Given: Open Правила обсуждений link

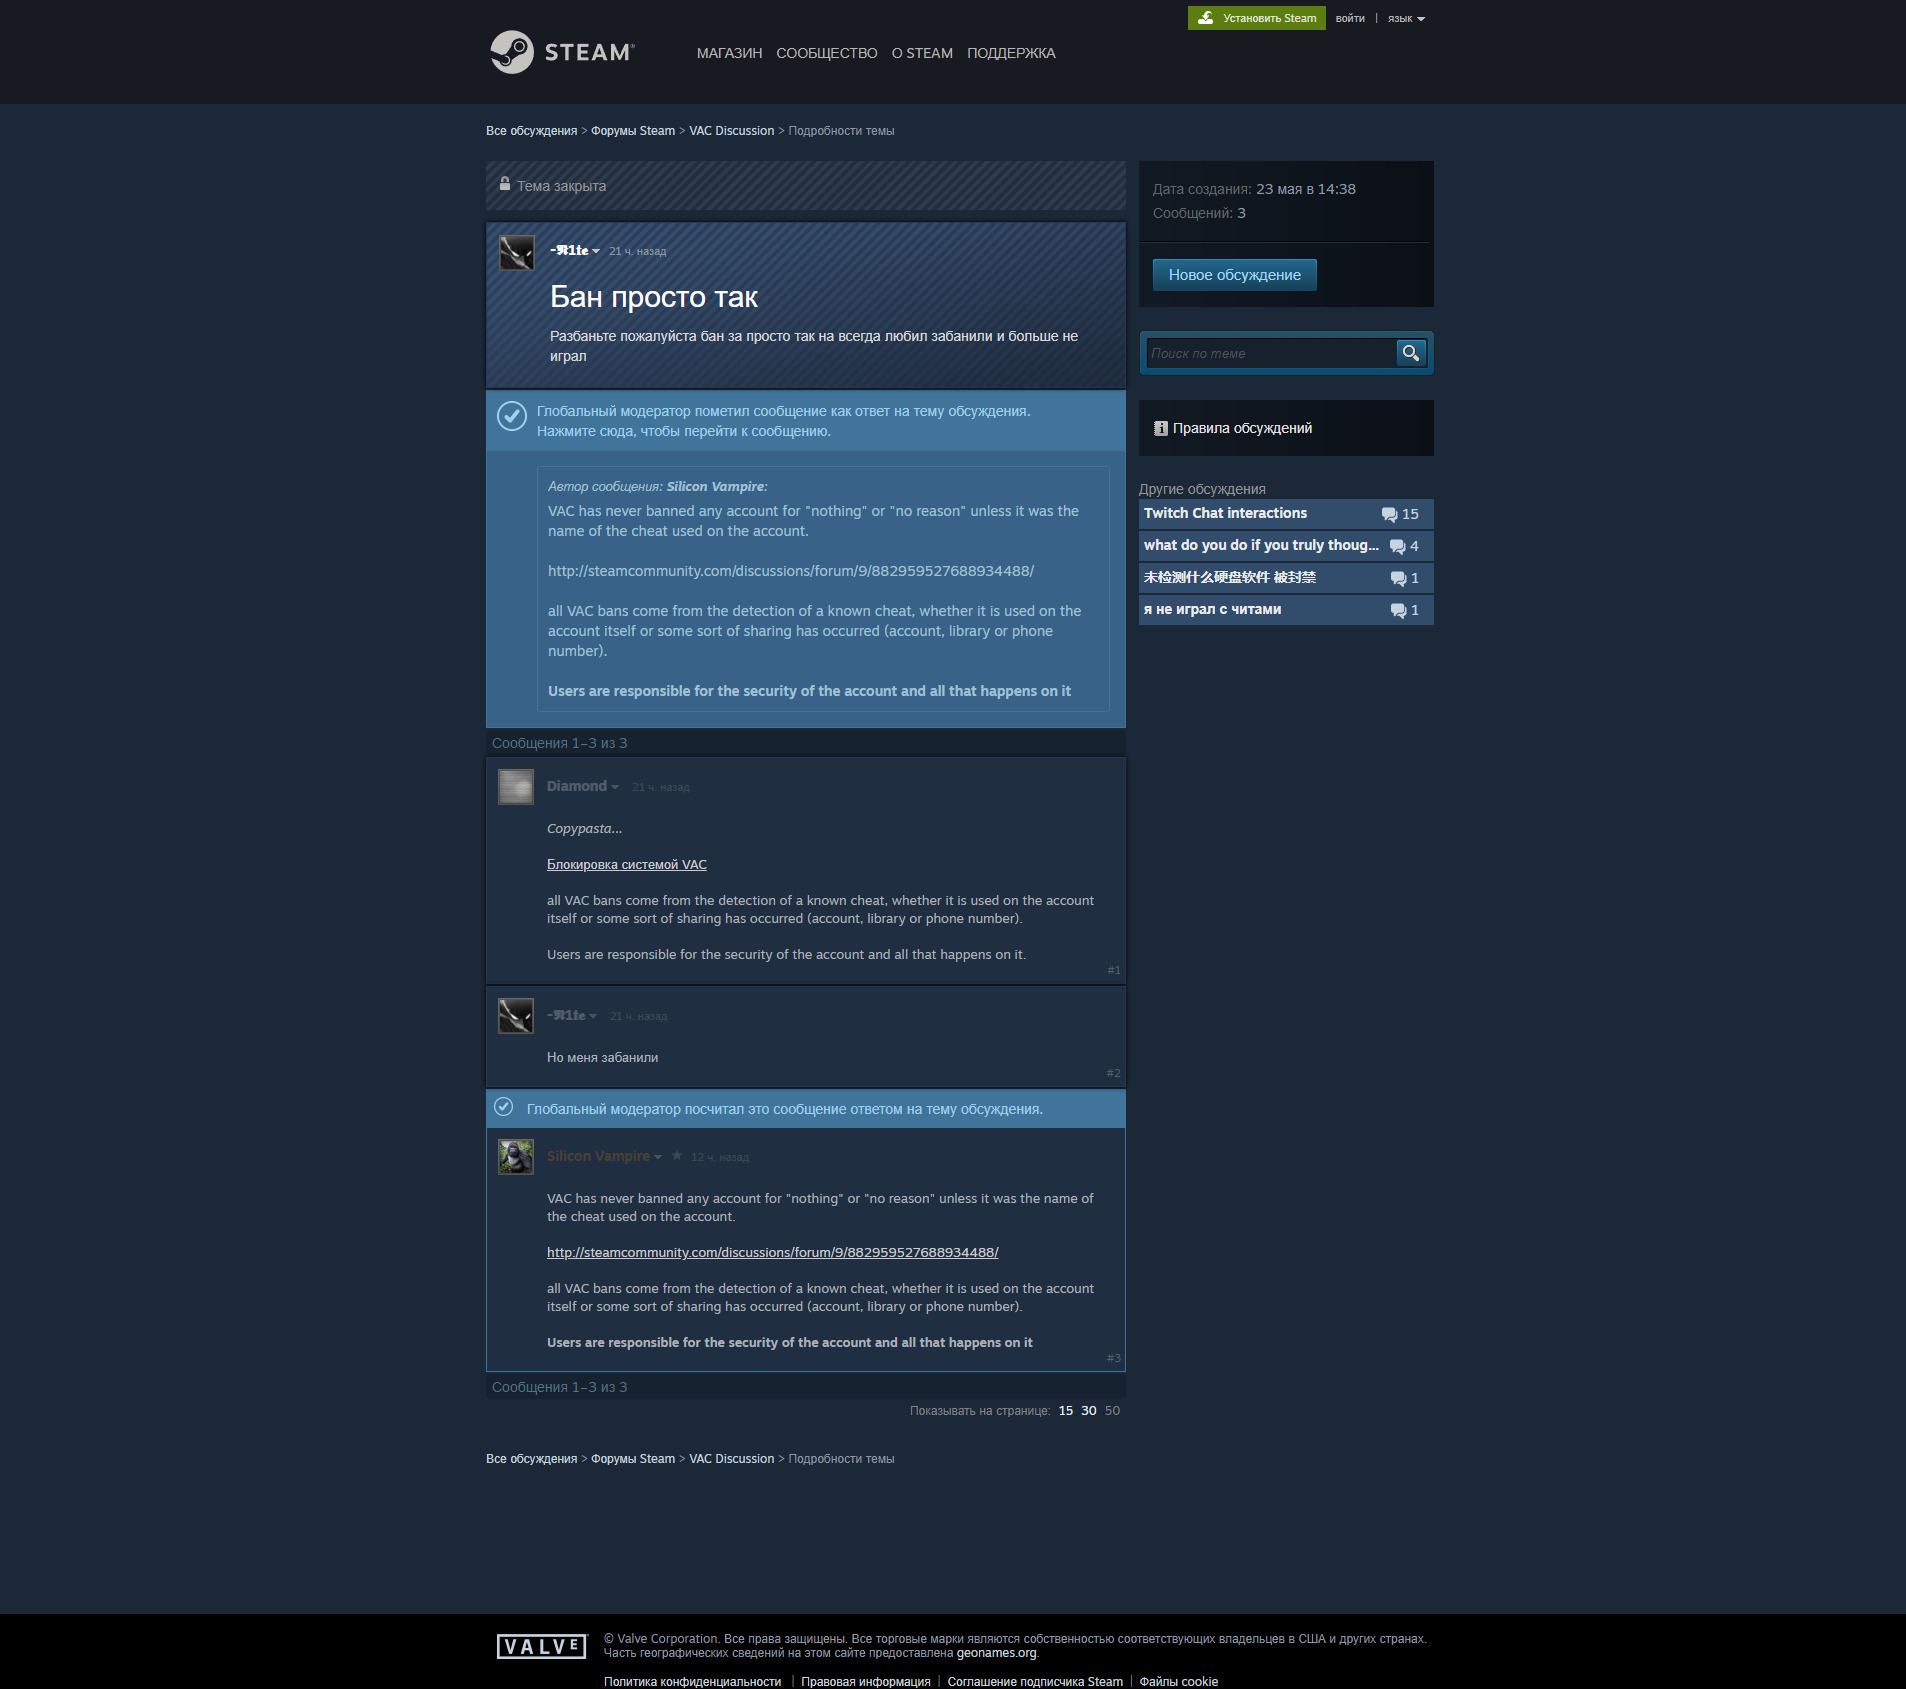Looking at the screenshot, I should (x=1242, y=428).
